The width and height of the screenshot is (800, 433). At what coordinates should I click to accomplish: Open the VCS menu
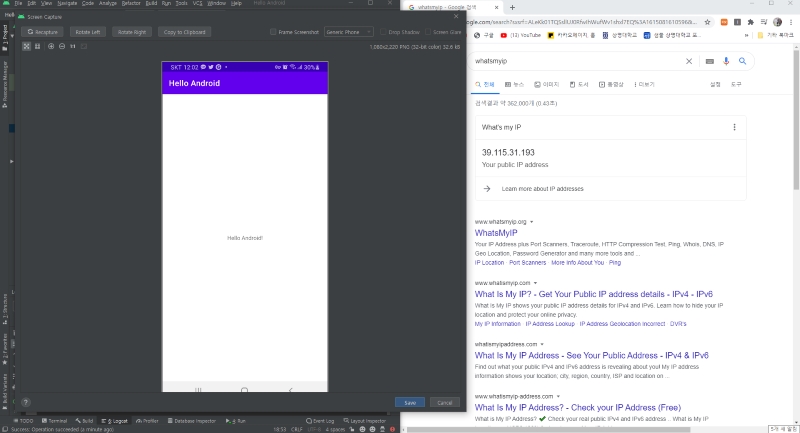[197, 3]
